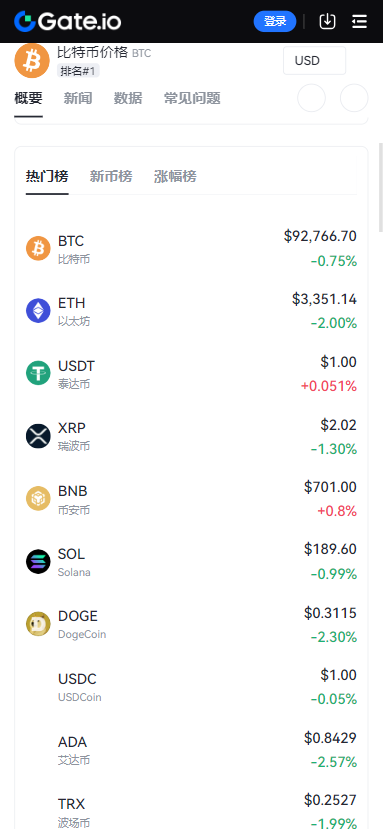
Task: Click the XRP coin icon
Action: click(38, 436)
